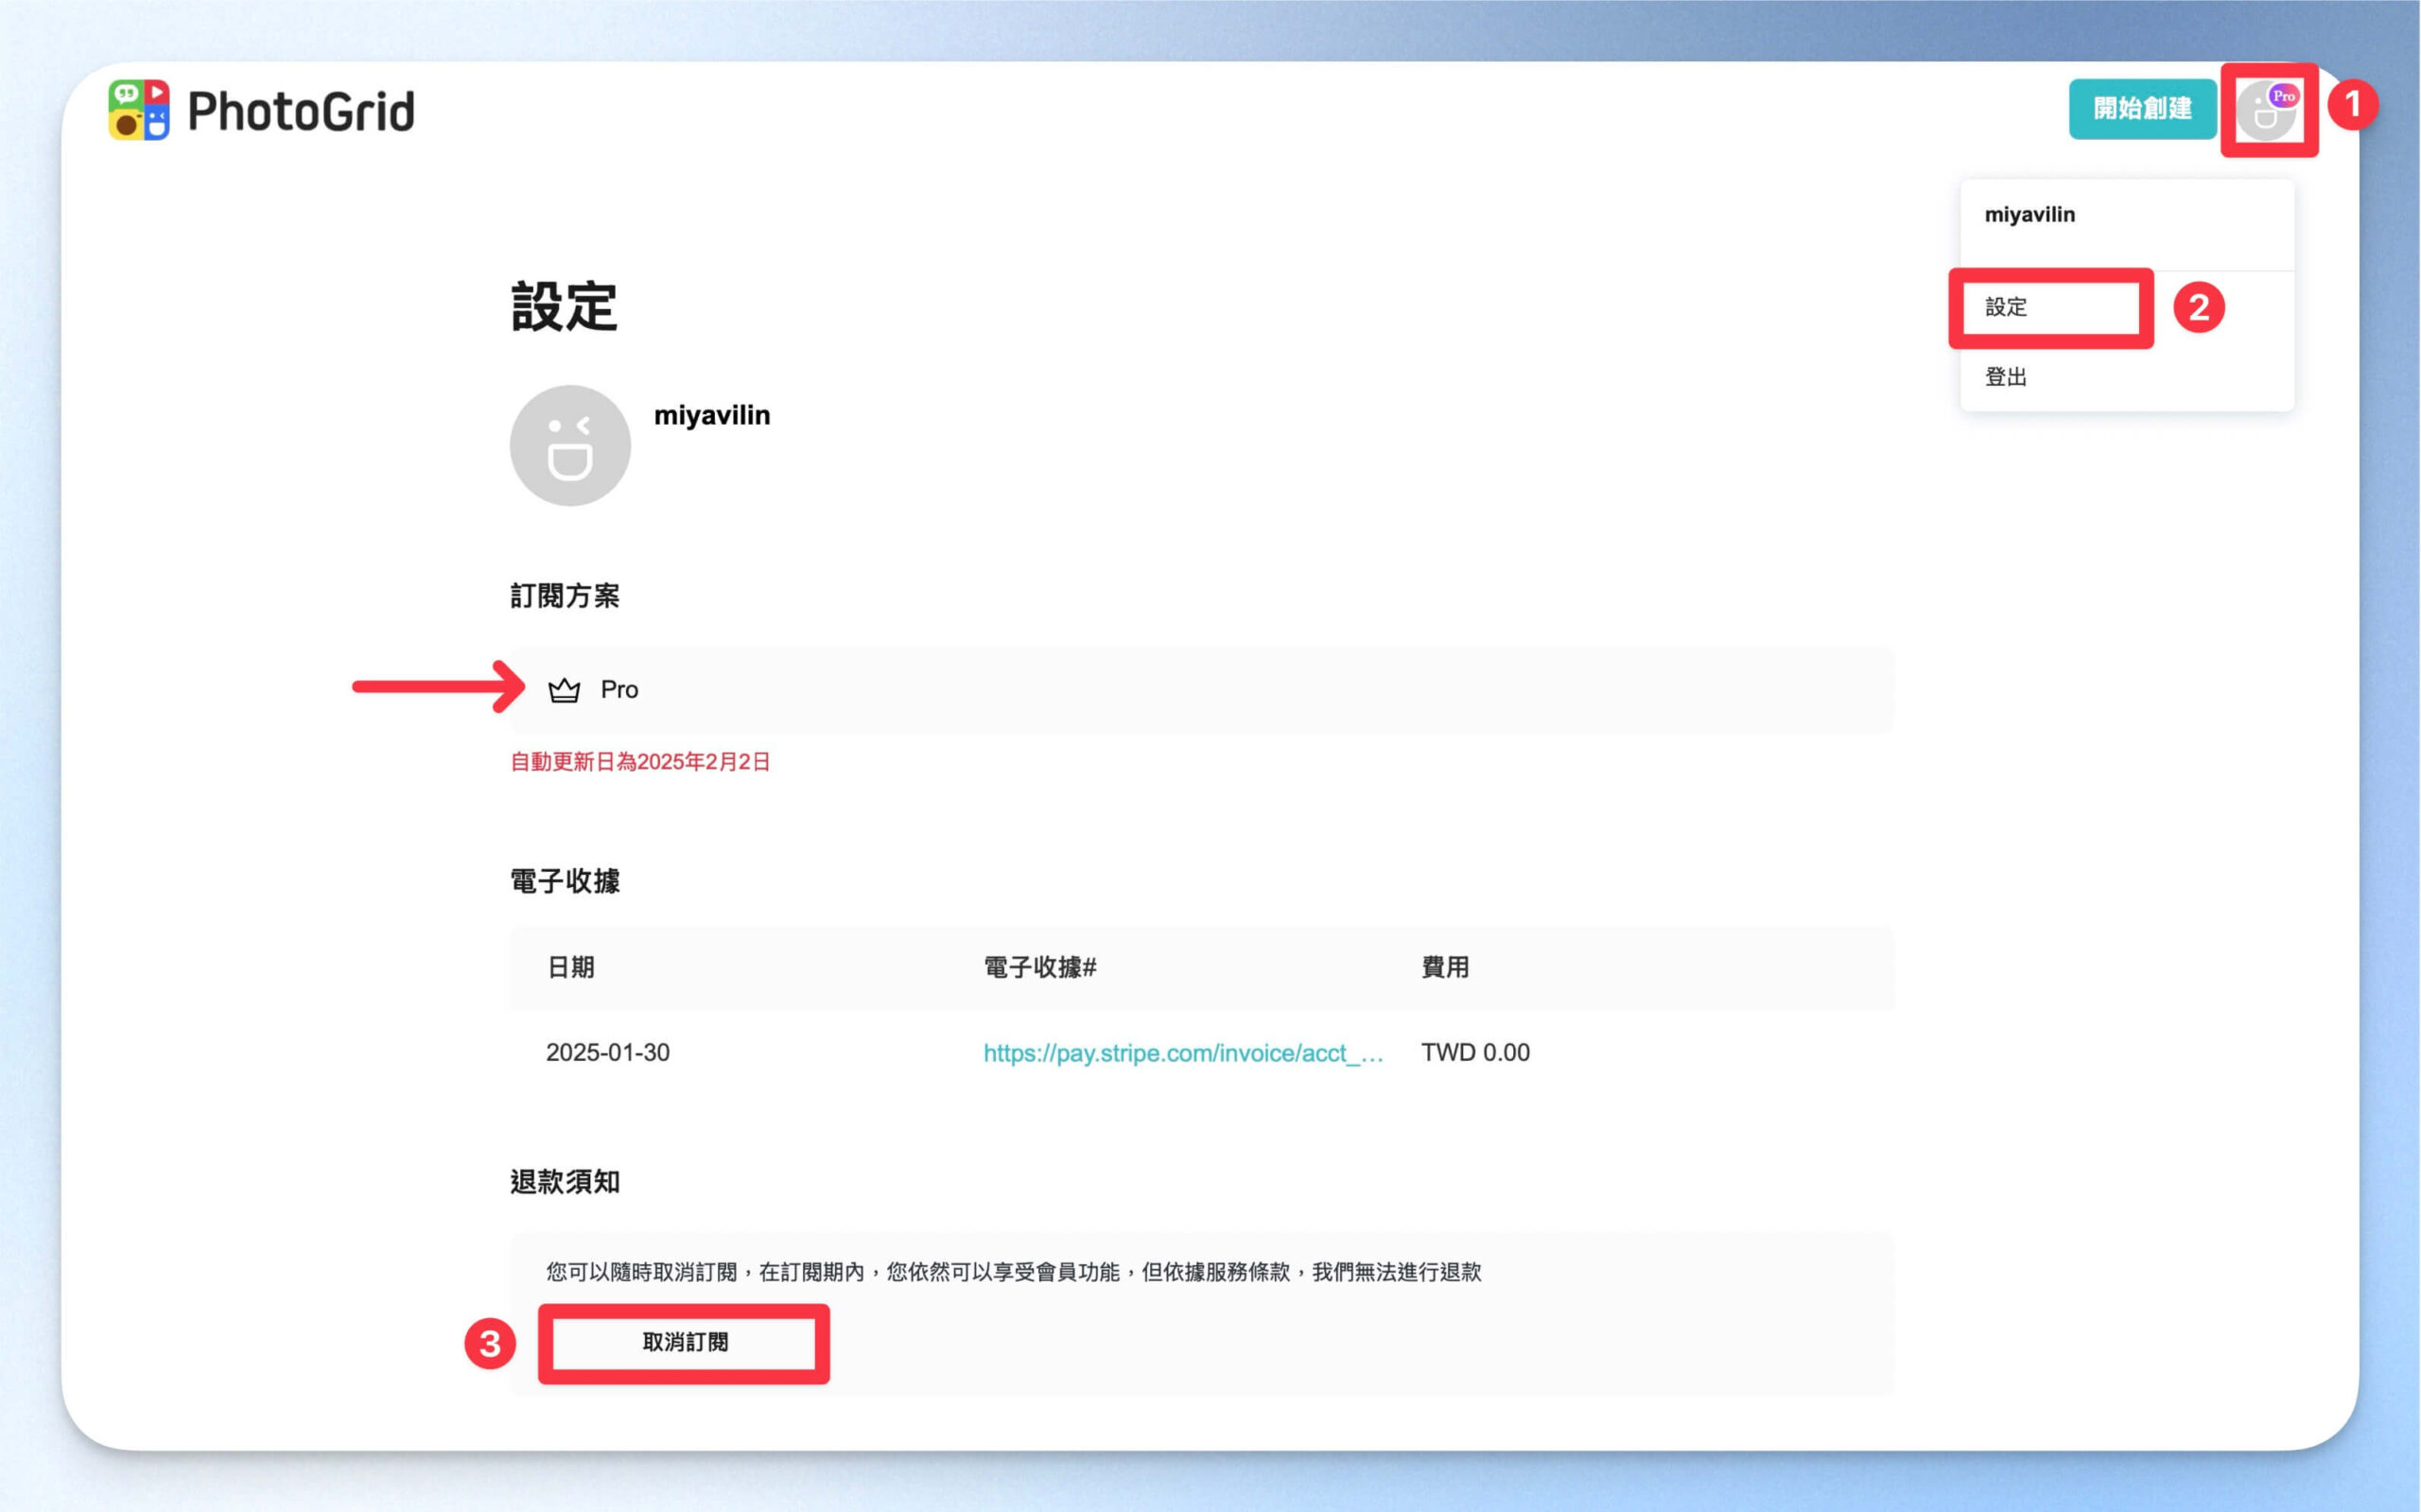2421x1512 pixels.
Task: Click miyavilin name in dropdown menu
Action: pyautogui.click(x=2029, y=215)
